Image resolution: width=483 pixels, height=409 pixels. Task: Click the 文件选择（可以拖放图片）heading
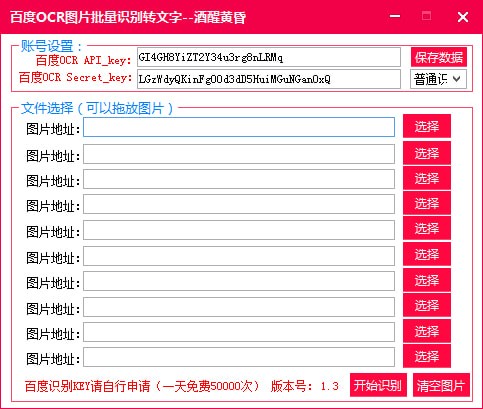[x=97, y=108]
